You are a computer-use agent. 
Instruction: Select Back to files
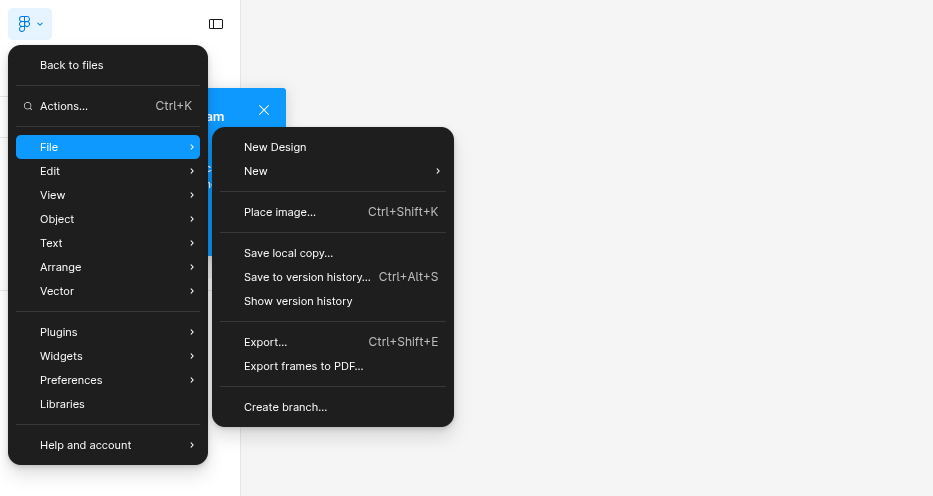(x=72, y=65)
